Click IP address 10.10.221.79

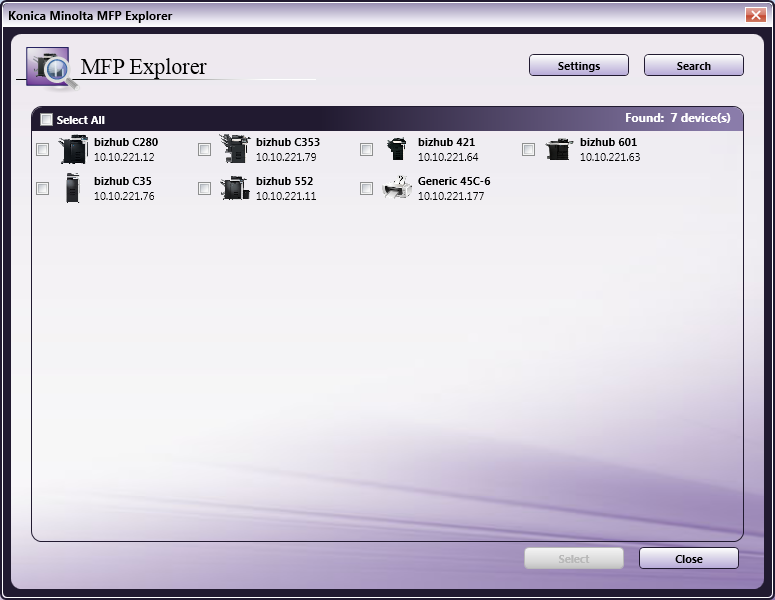[286, 157]
